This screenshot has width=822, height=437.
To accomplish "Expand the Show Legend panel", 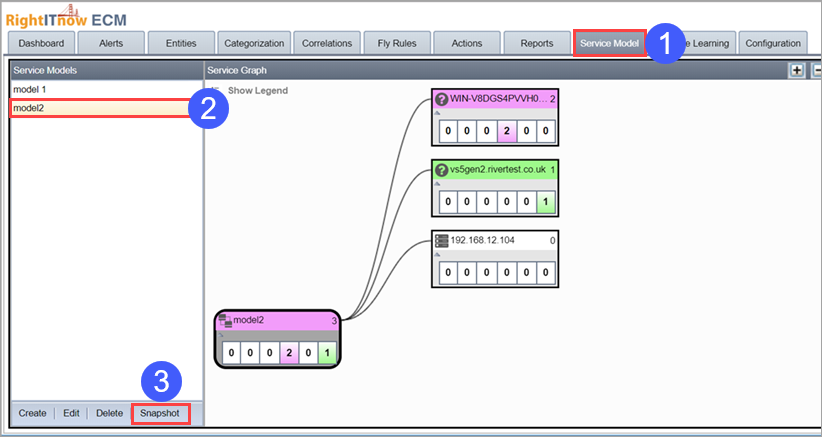I will 257,90.
